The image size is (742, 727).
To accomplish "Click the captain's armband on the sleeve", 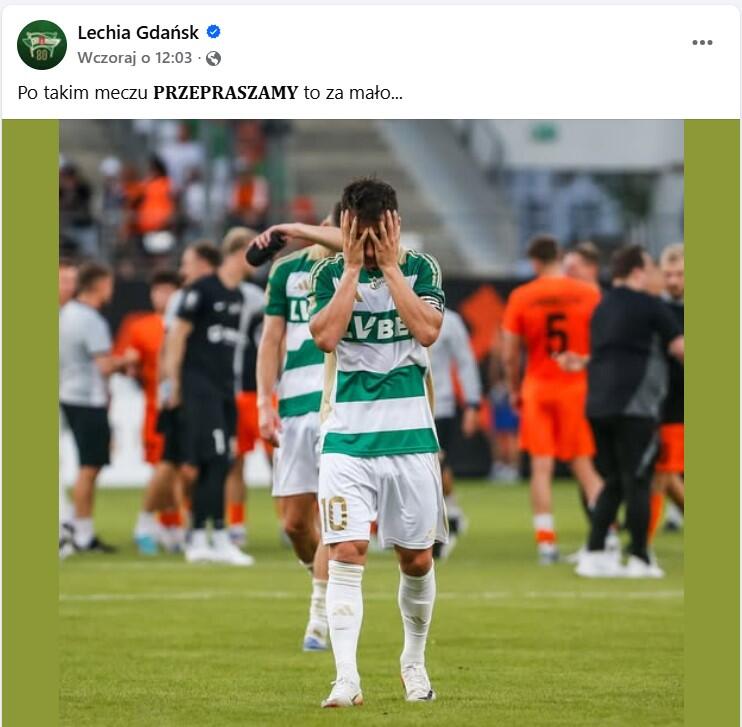I will point(433,302).
